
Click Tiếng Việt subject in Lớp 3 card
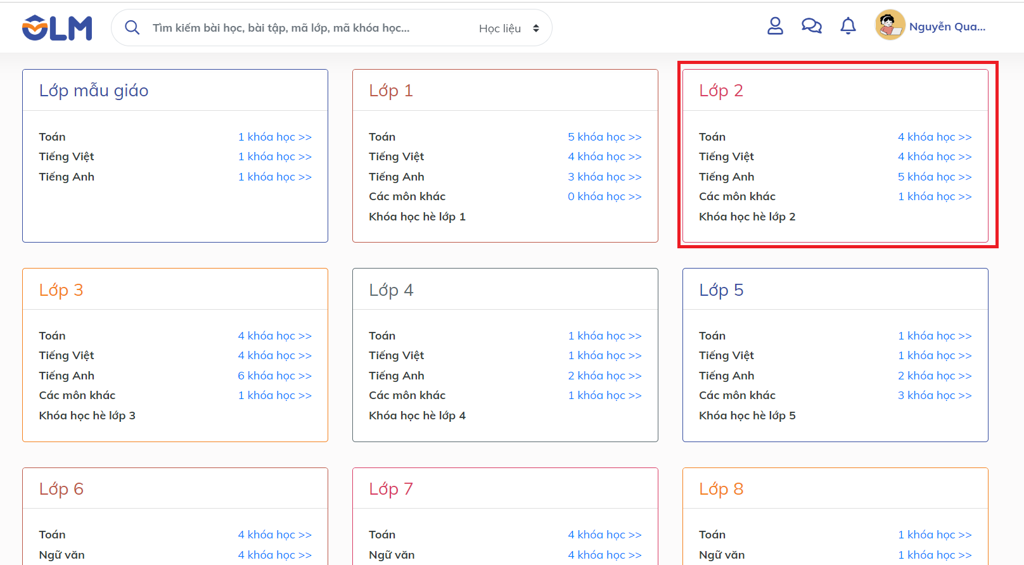tap(66, 355)
